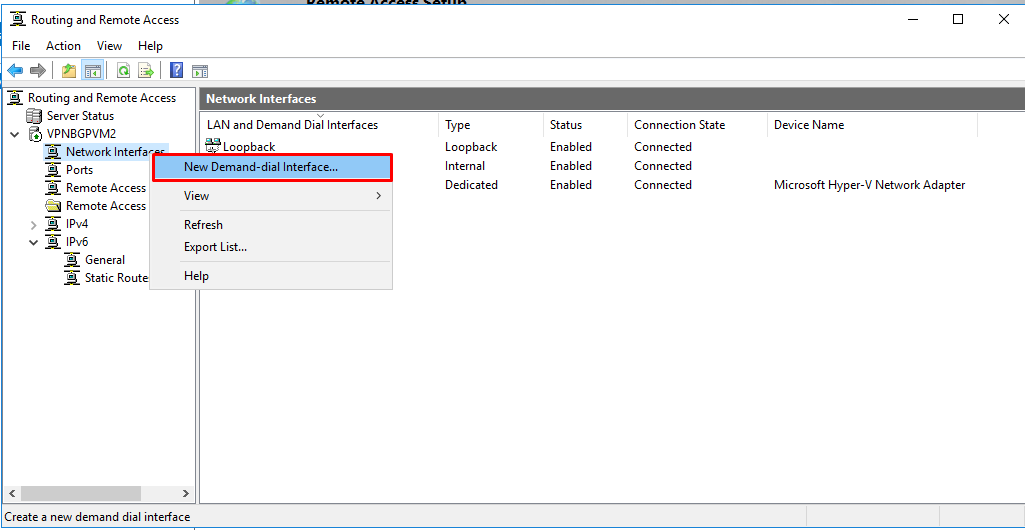Select New Demand-dial Interface menu entry

click(x=261, y=167)
